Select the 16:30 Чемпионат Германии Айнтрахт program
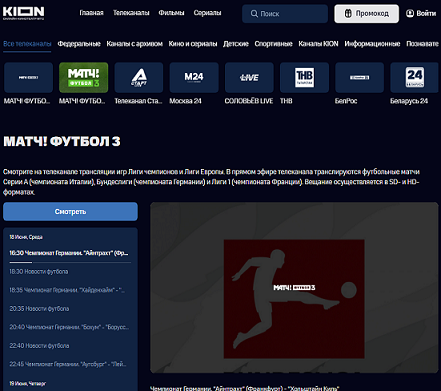The height and width of the screenshot is (391, 441). click(69, 253)
